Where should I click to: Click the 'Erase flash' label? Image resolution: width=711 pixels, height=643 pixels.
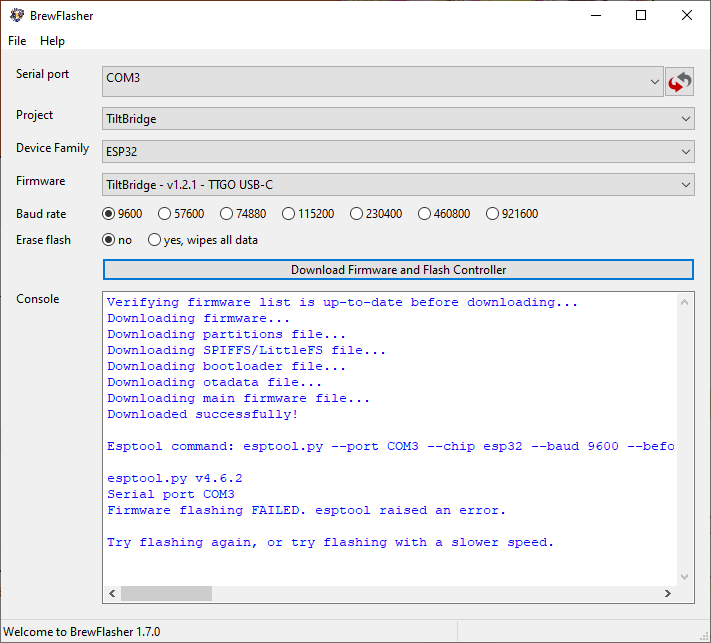click(x=43, y=240)
